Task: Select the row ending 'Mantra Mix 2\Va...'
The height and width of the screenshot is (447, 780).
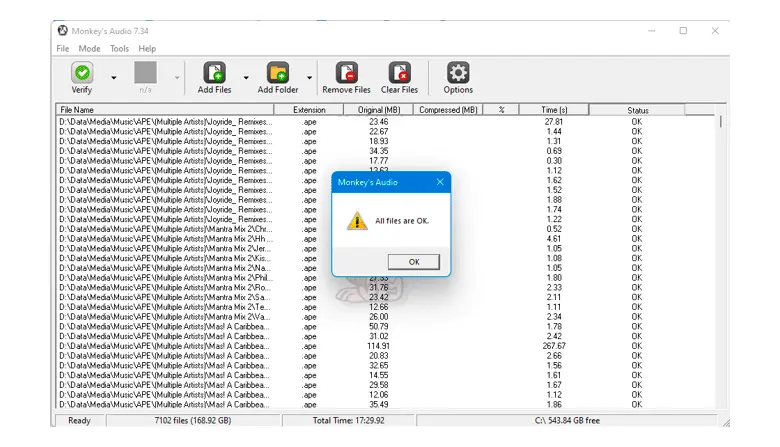Action: coord(386,316)
